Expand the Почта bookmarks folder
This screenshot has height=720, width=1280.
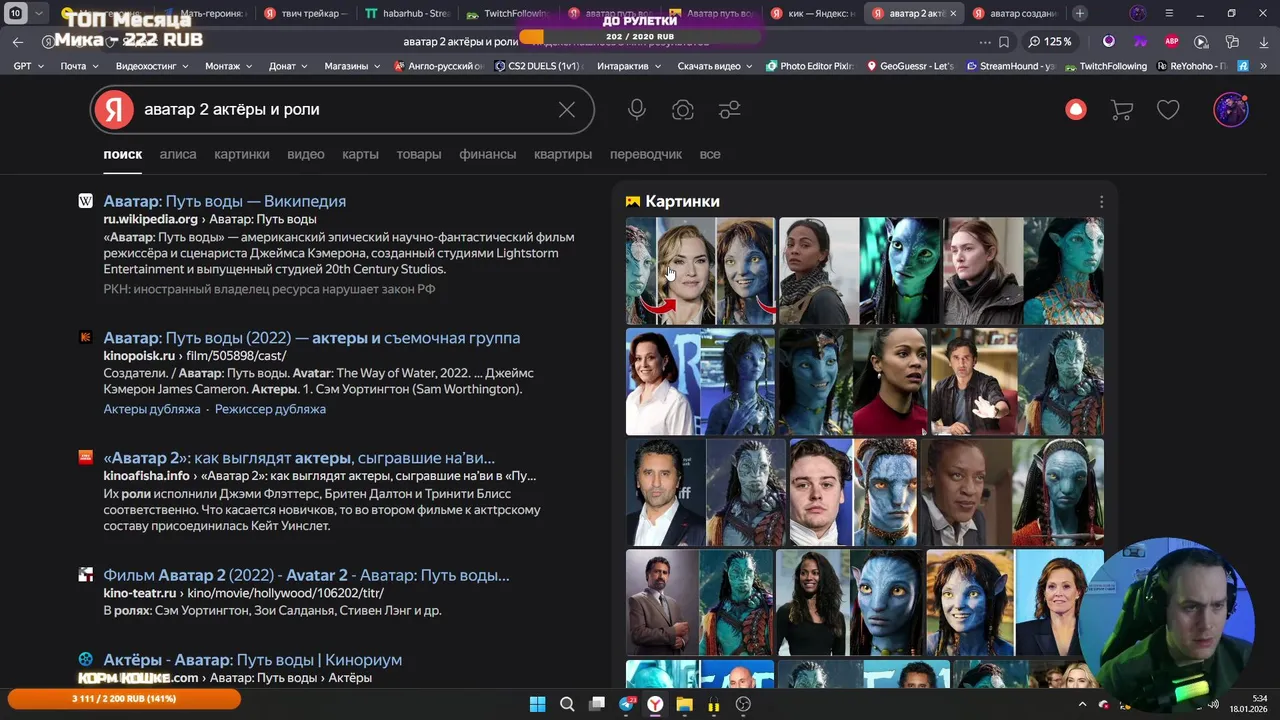click(79, 66)
